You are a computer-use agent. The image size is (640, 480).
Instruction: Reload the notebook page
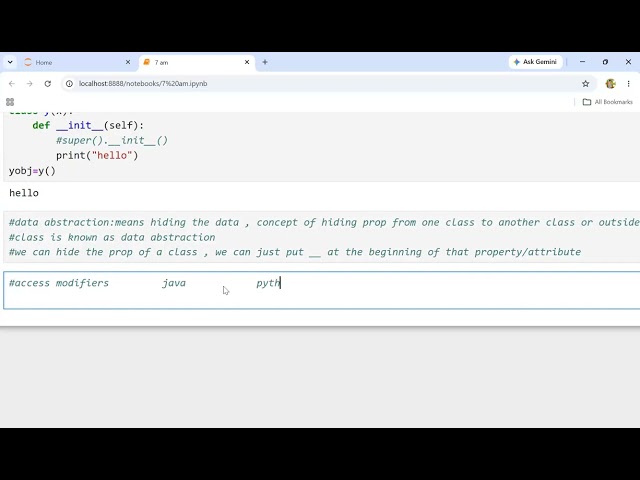tap(48, 84)
